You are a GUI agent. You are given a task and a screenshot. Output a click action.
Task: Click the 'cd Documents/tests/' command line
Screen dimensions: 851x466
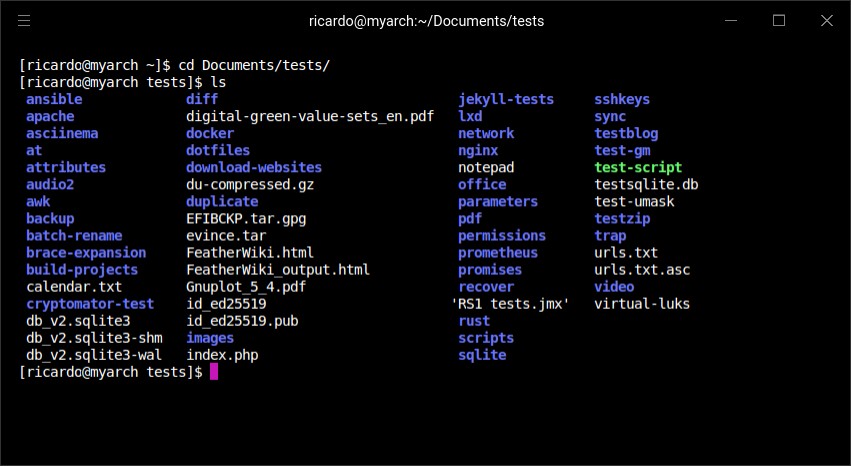[254, 65]
